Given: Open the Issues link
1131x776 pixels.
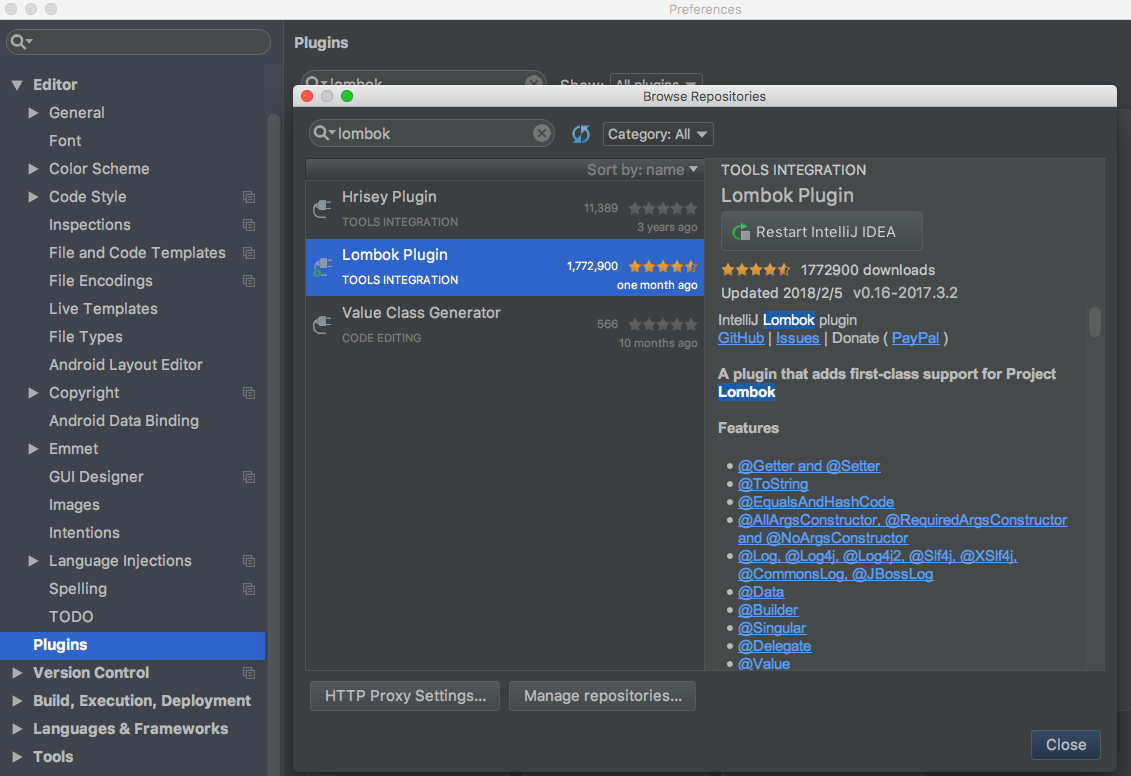Looking at the screenshot, I should [798, 338].
